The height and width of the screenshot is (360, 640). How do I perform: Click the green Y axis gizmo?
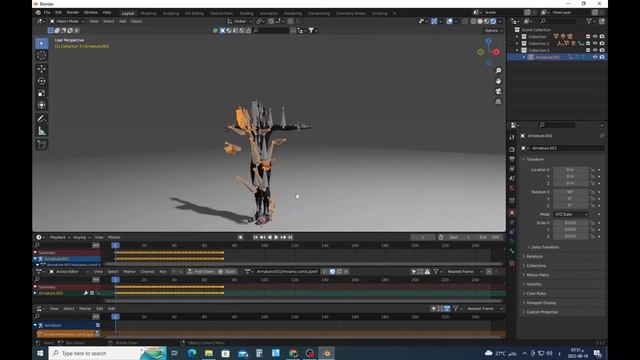pyautogui.click(x=481, y=52)
